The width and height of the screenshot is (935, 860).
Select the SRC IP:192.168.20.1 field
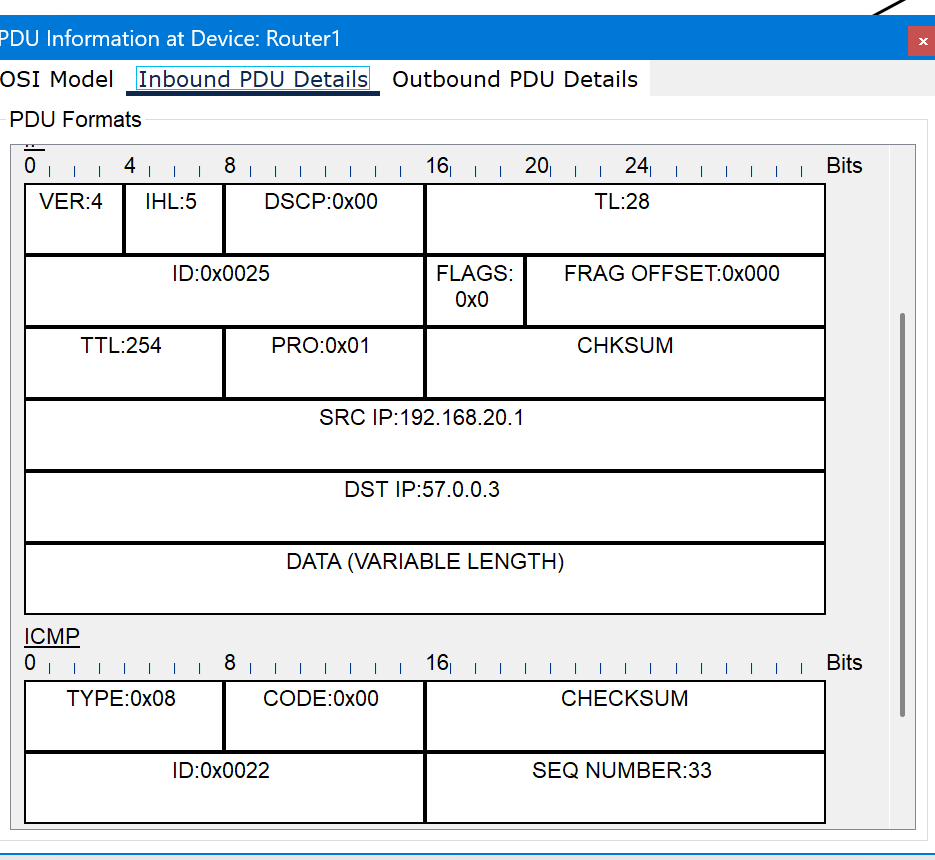[425, 435]
